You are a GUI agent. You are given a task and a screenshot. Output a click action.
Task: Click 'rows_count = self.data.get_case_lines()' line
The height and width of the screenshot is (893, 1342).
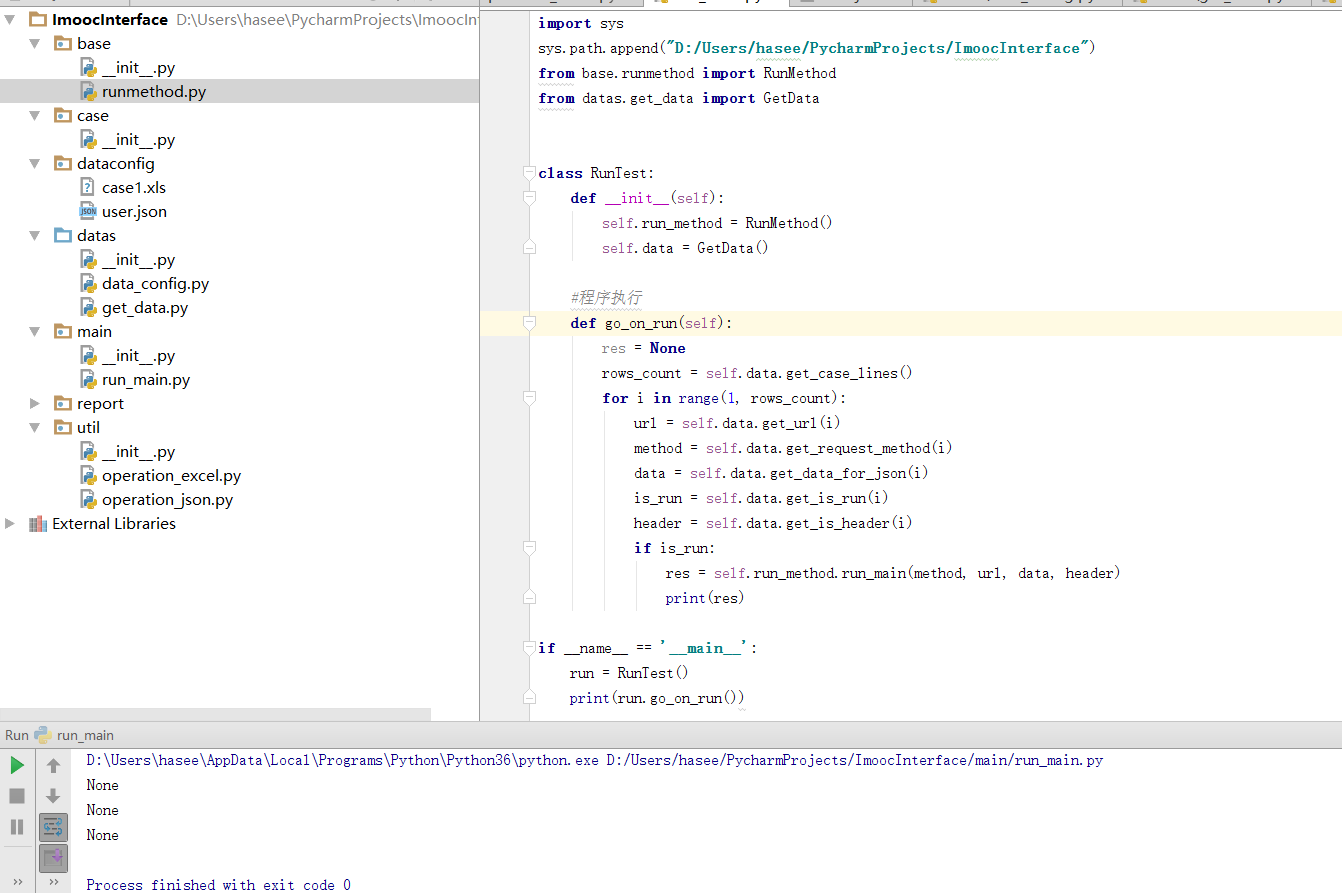[757, 373]
